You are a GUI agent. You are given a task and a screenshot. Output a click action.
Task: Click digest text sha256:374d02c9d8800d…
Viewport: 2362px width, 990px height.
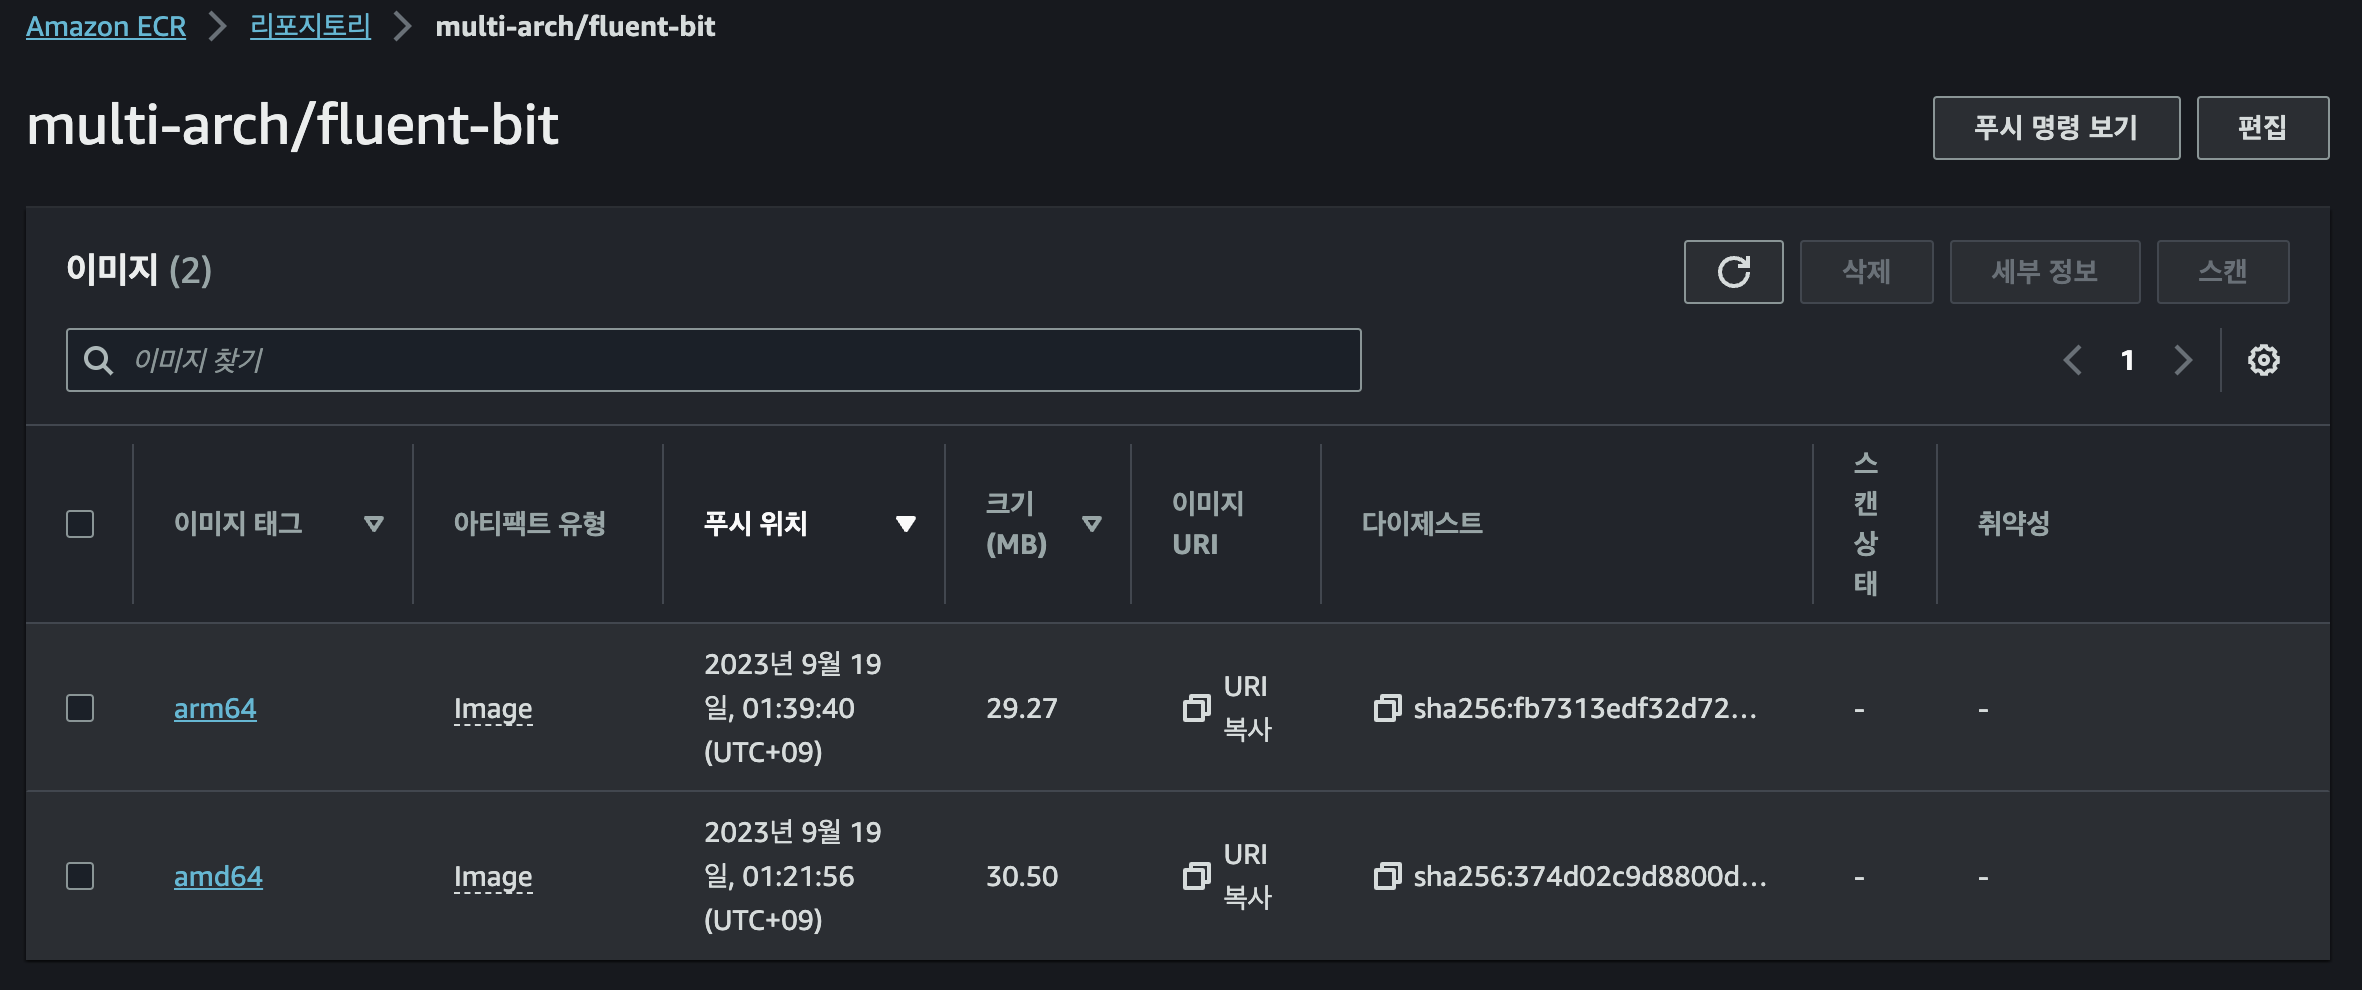point(1590,876)
